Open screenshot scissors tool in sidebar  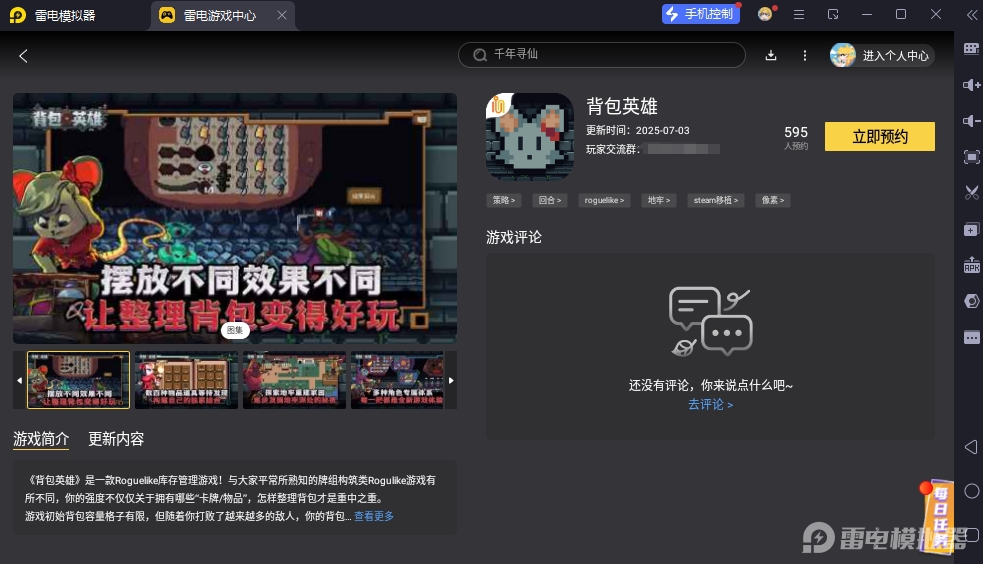click(971, 192)
